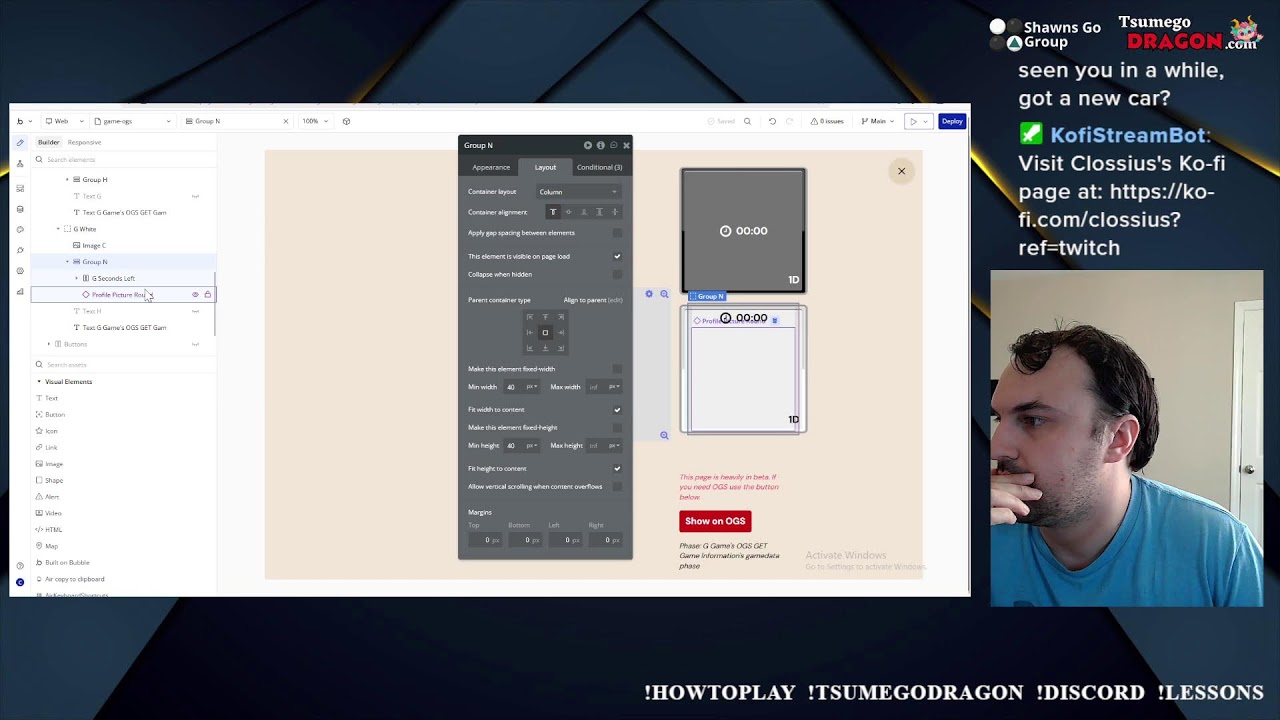Open the Design tab pencil icon
The image size is (1280, 720).
pyautogui.click(x=20, y=142)
